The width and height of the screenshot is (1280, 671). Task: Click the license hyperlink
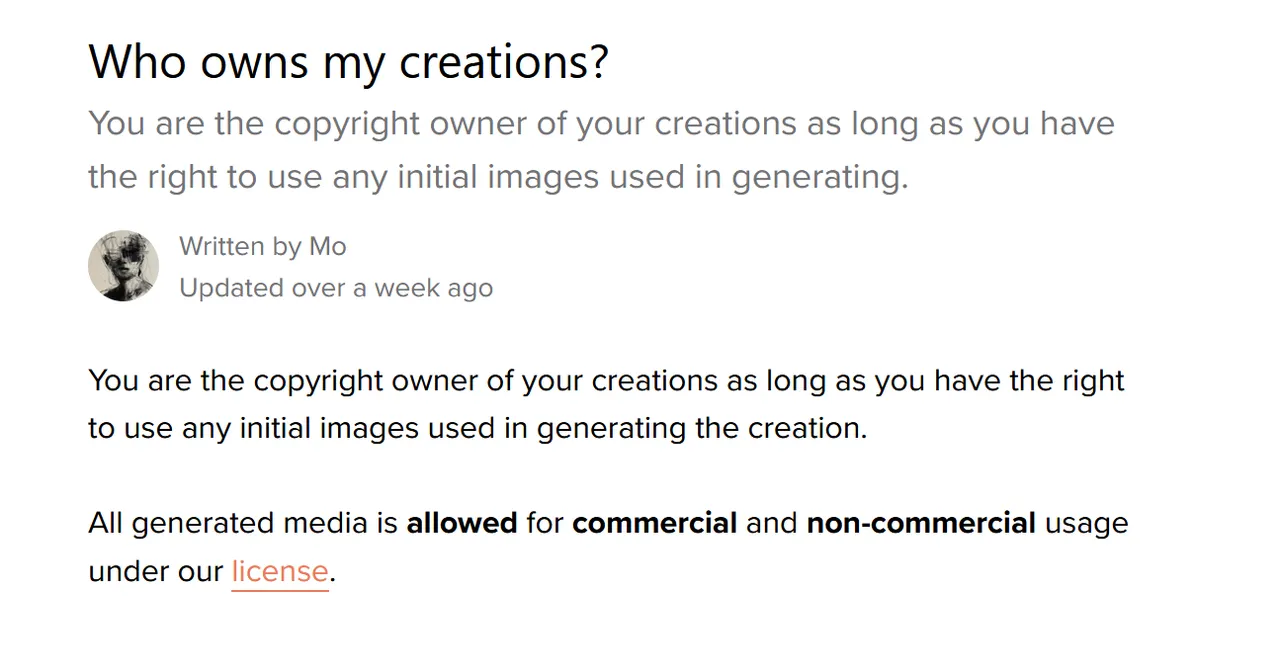click(279, 571)
